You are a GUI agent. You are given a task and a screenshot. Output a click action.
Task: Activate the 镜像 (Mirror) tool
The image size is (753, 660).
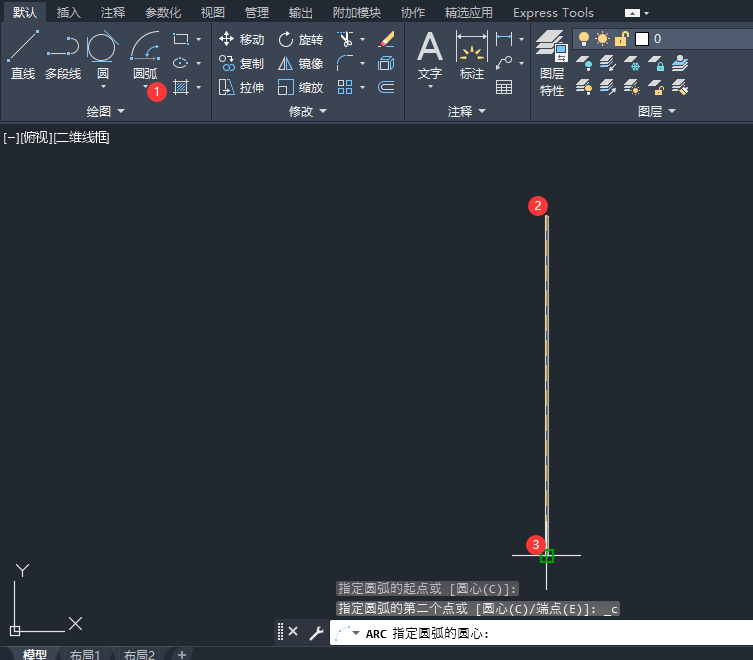pos(301,63)
